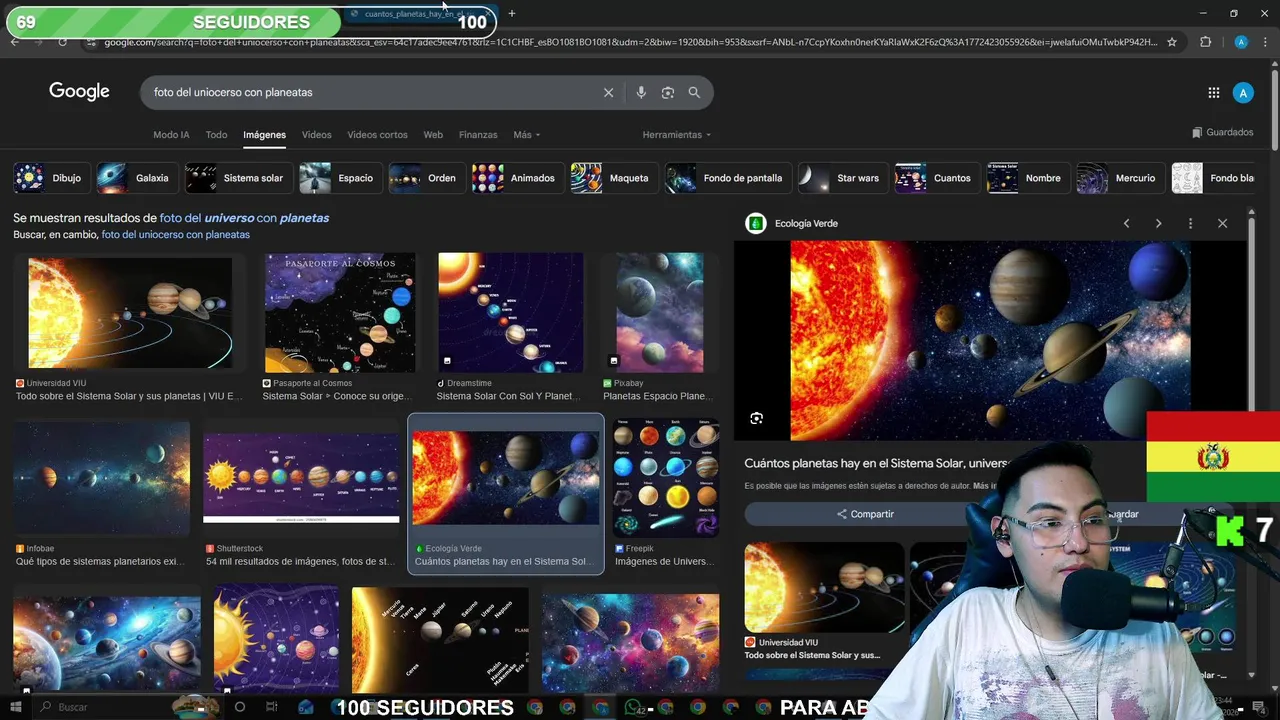
Task: Select the Nombre filter chip
Action: click(x=1027, y=178)
